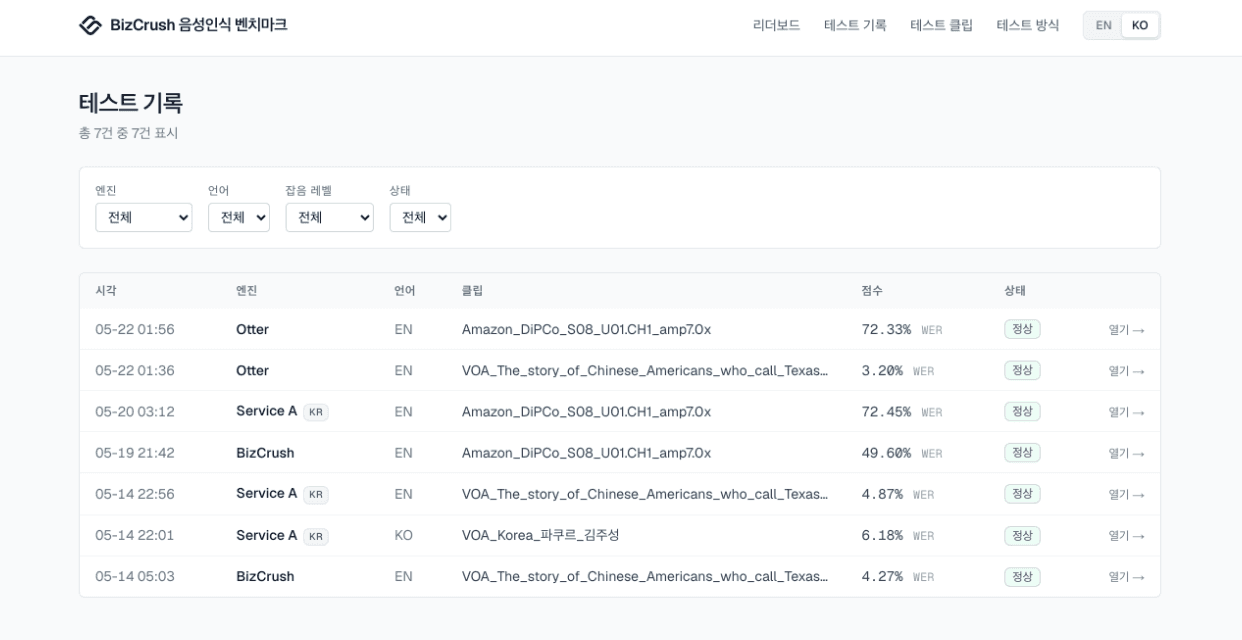Open the 언어 filter dropdown
The height and width of the screenshot is (640, 1242).
239,217
